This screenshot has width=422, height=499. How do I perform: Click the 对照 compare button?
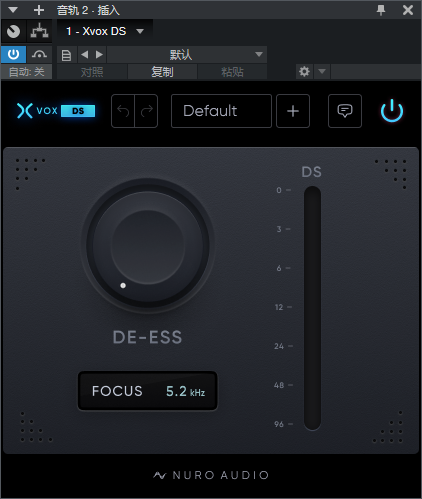click(x=92, y=72)
